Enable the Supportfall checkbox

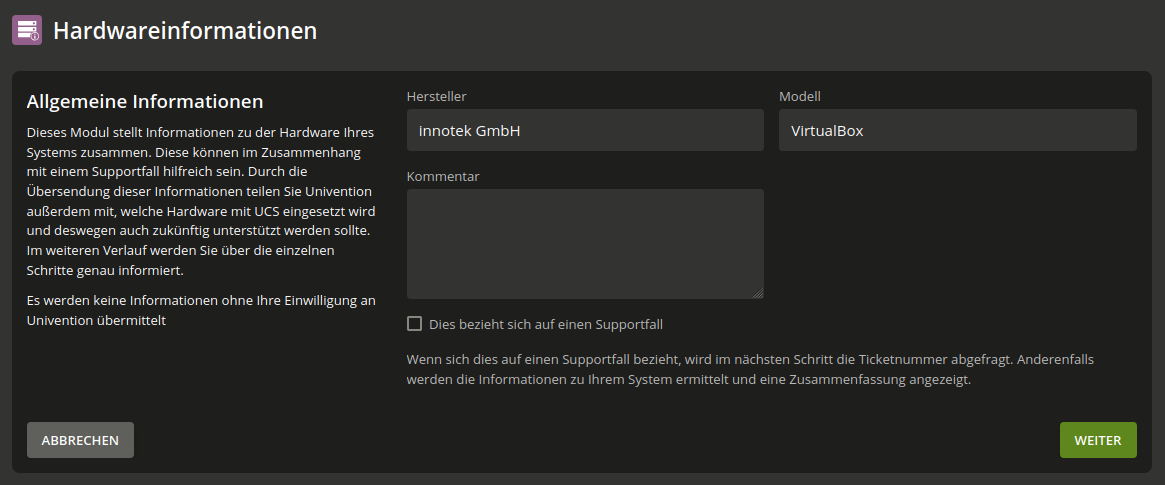(x=415, y=324)
